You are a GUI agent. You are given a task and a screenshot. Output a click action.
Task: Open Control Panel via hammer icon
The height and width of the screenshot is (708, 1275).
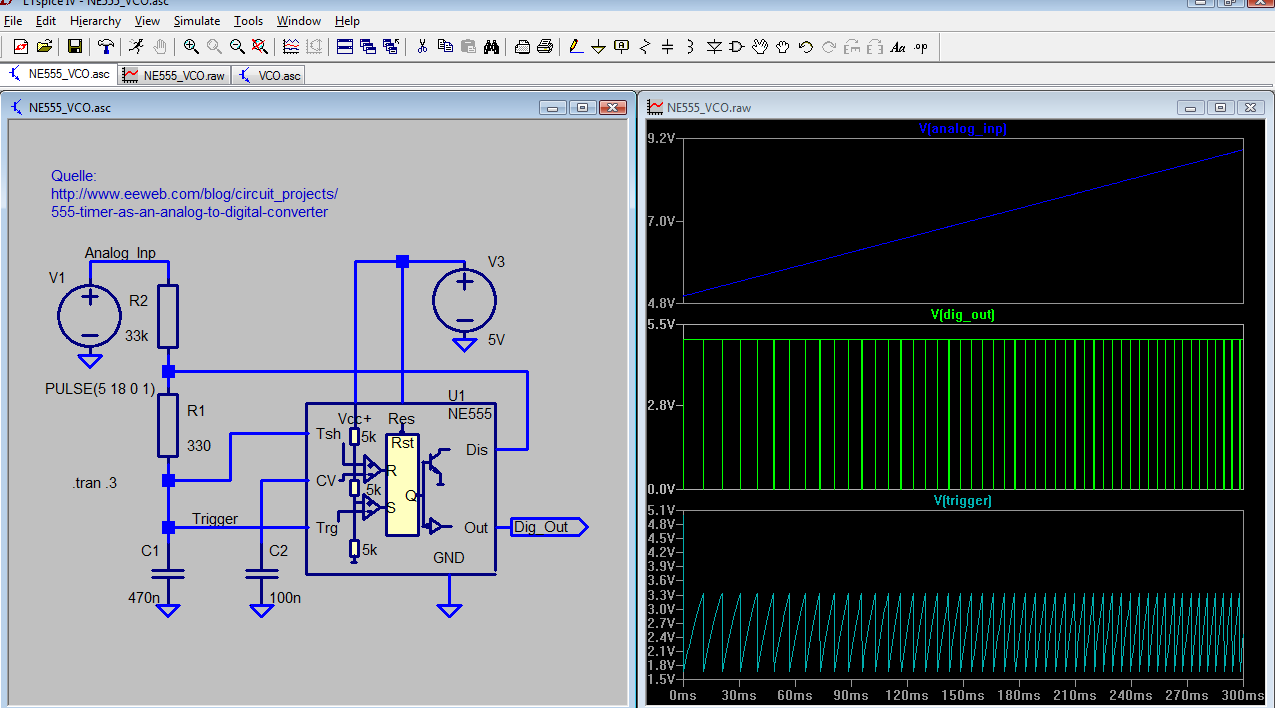click(106, 46)
